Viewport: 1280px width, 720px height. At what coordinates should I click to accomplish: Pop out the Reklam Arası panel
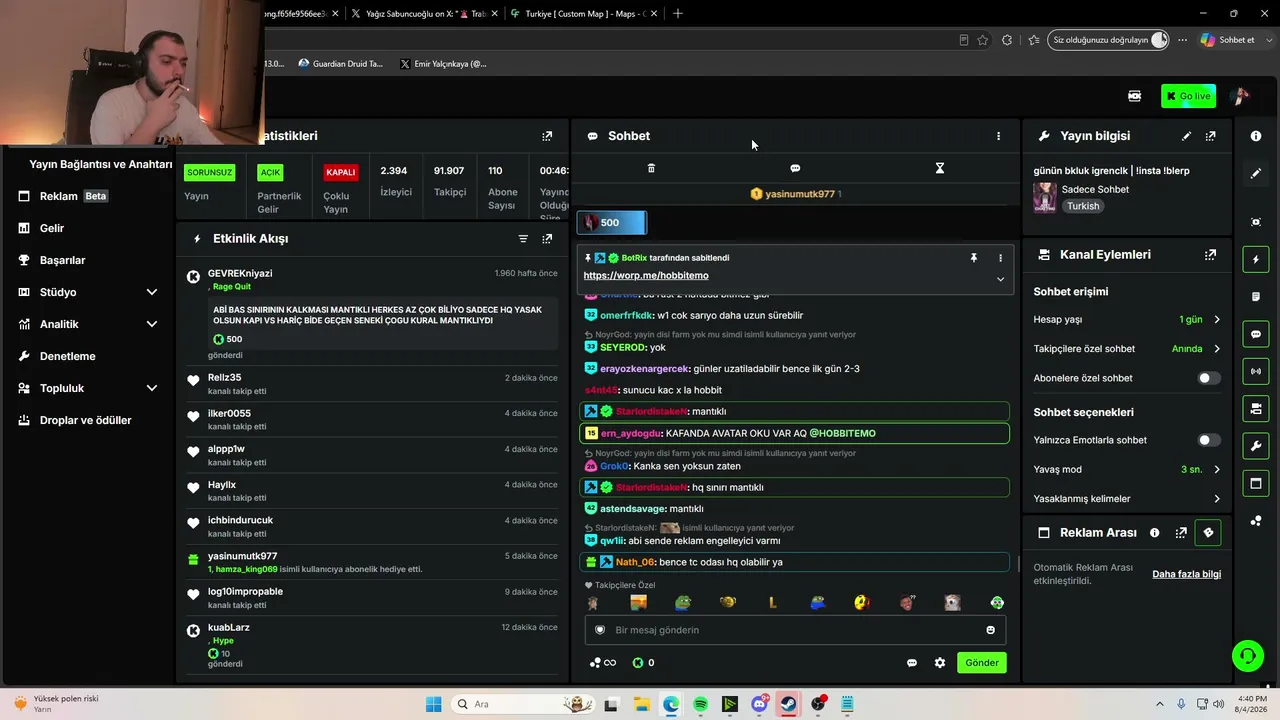(x=1181, y=533)
